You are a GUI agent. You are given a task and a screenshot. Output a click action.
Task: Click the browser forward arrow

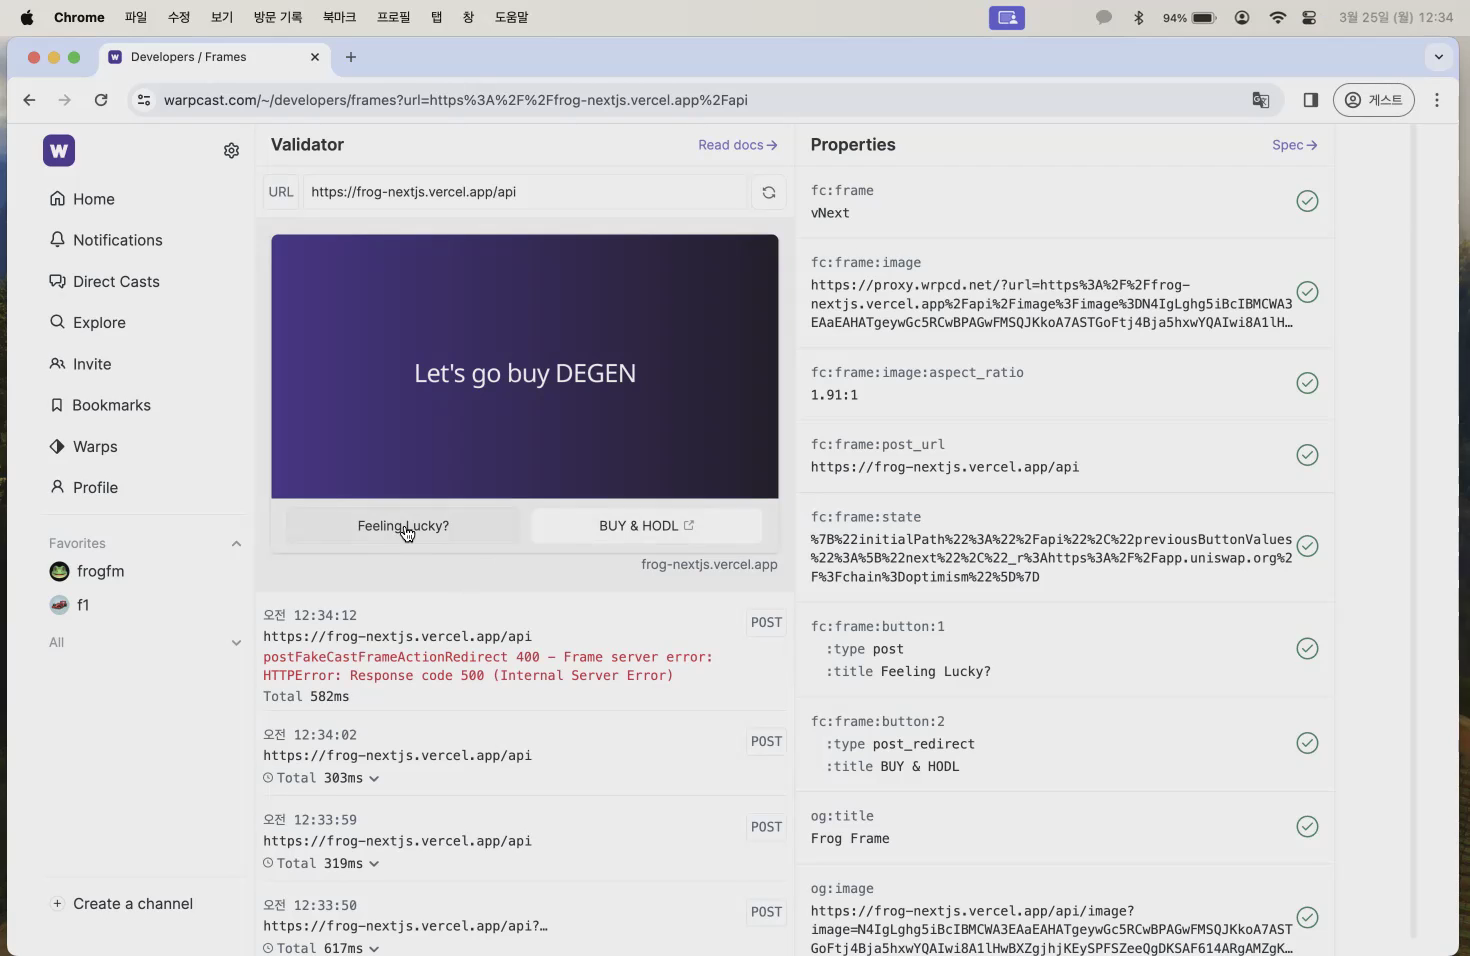click(x=65, y=100)
